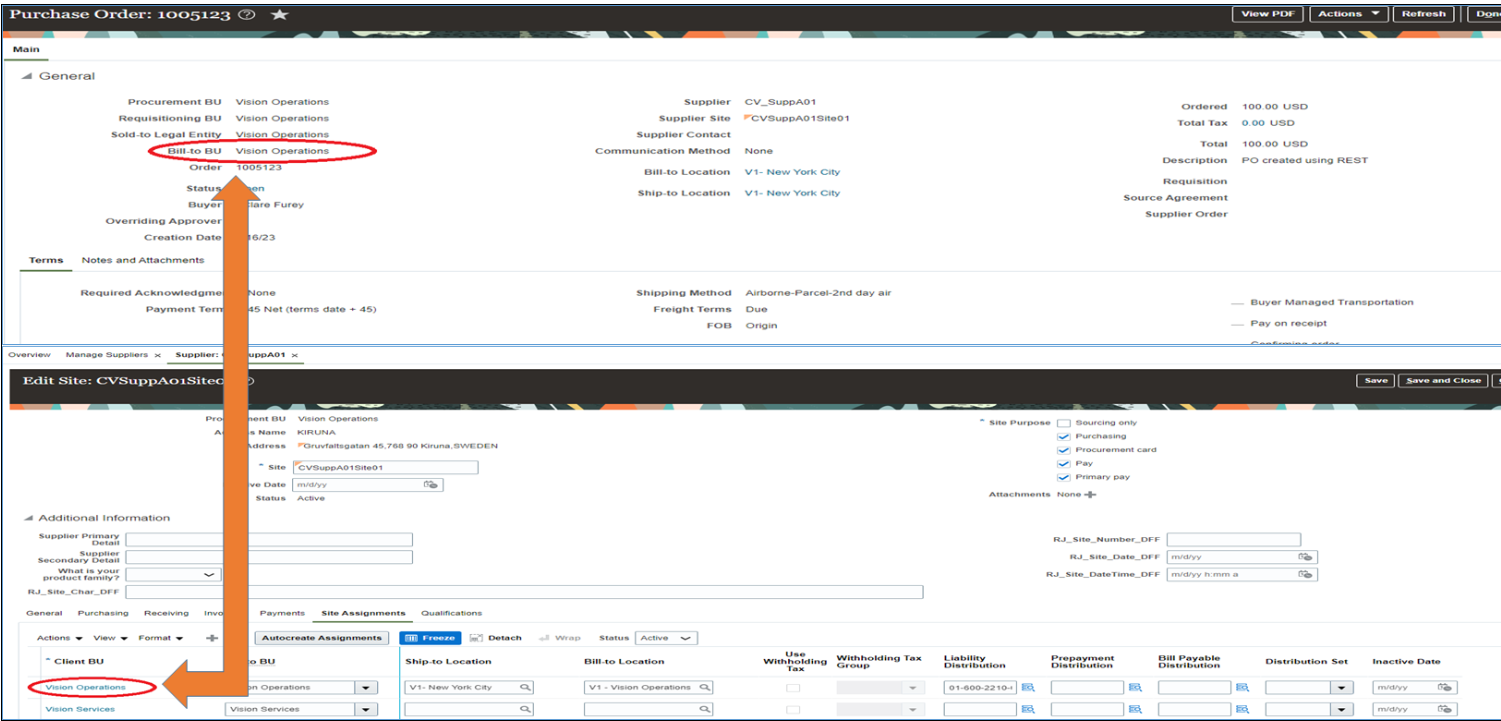Open the Inactive Date calendar near Site field

(431, 484)
